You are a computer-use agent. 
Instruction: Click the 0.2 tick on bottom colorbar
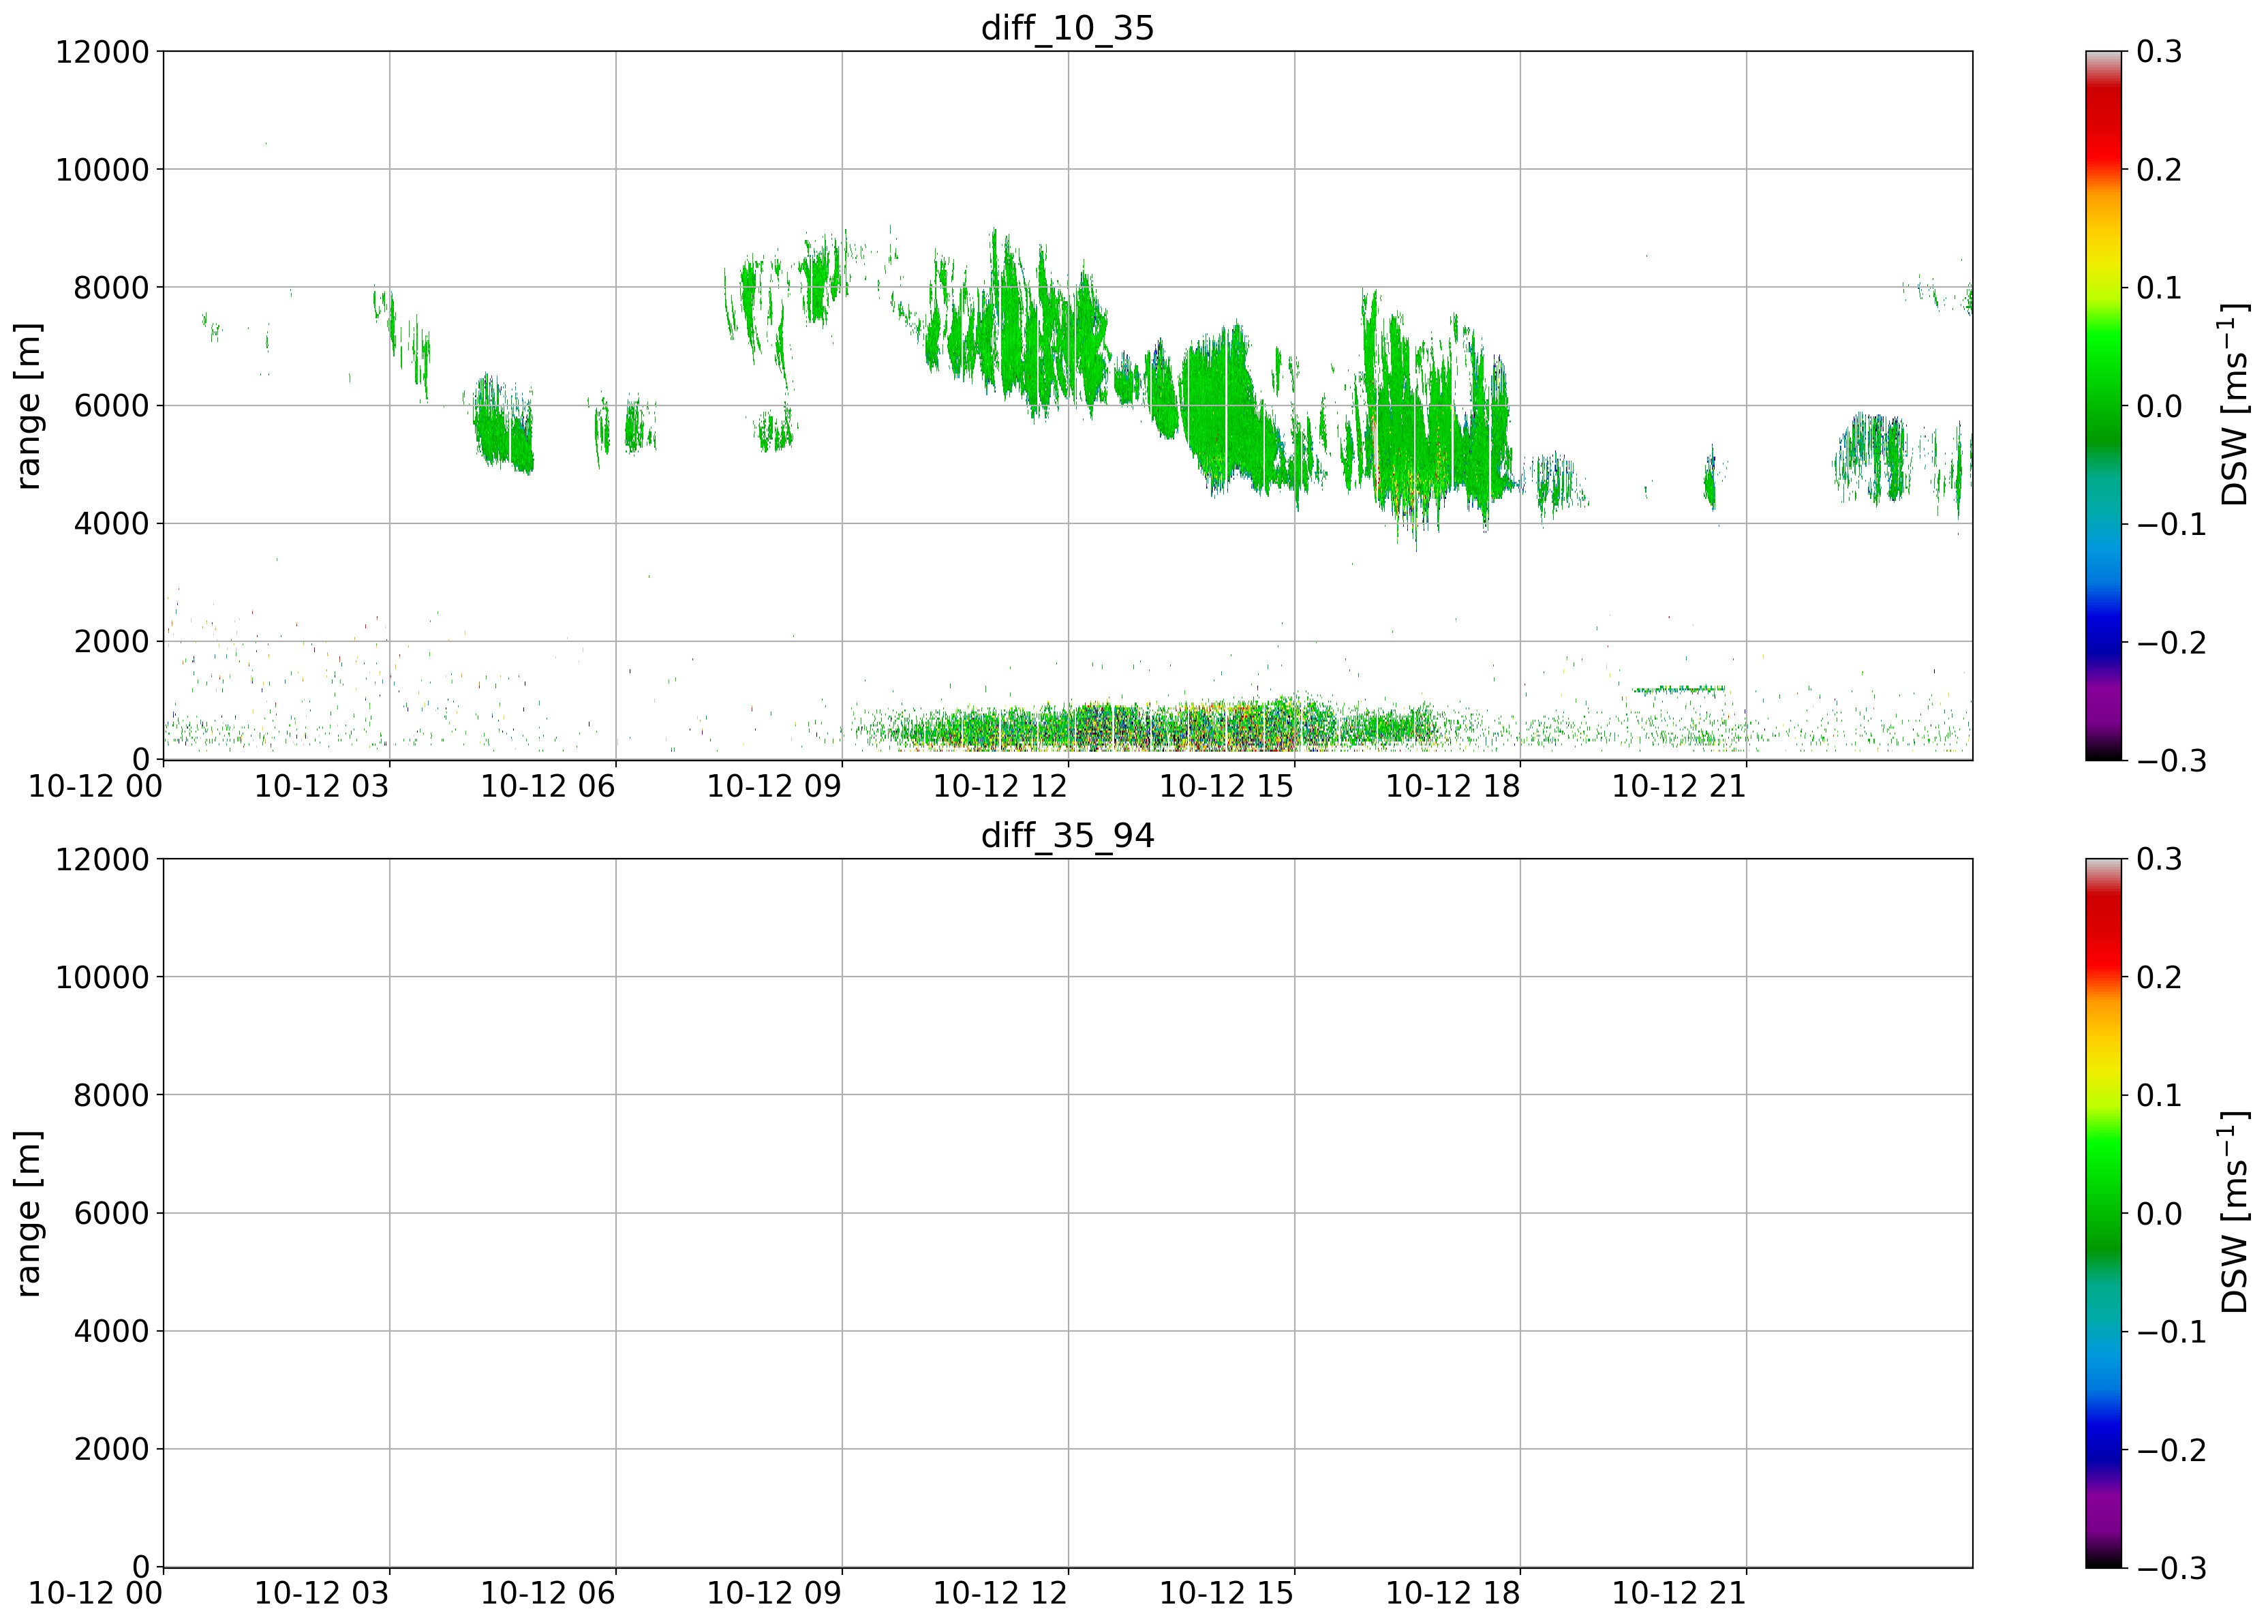pyautogui.click(x=2159, y=978)
